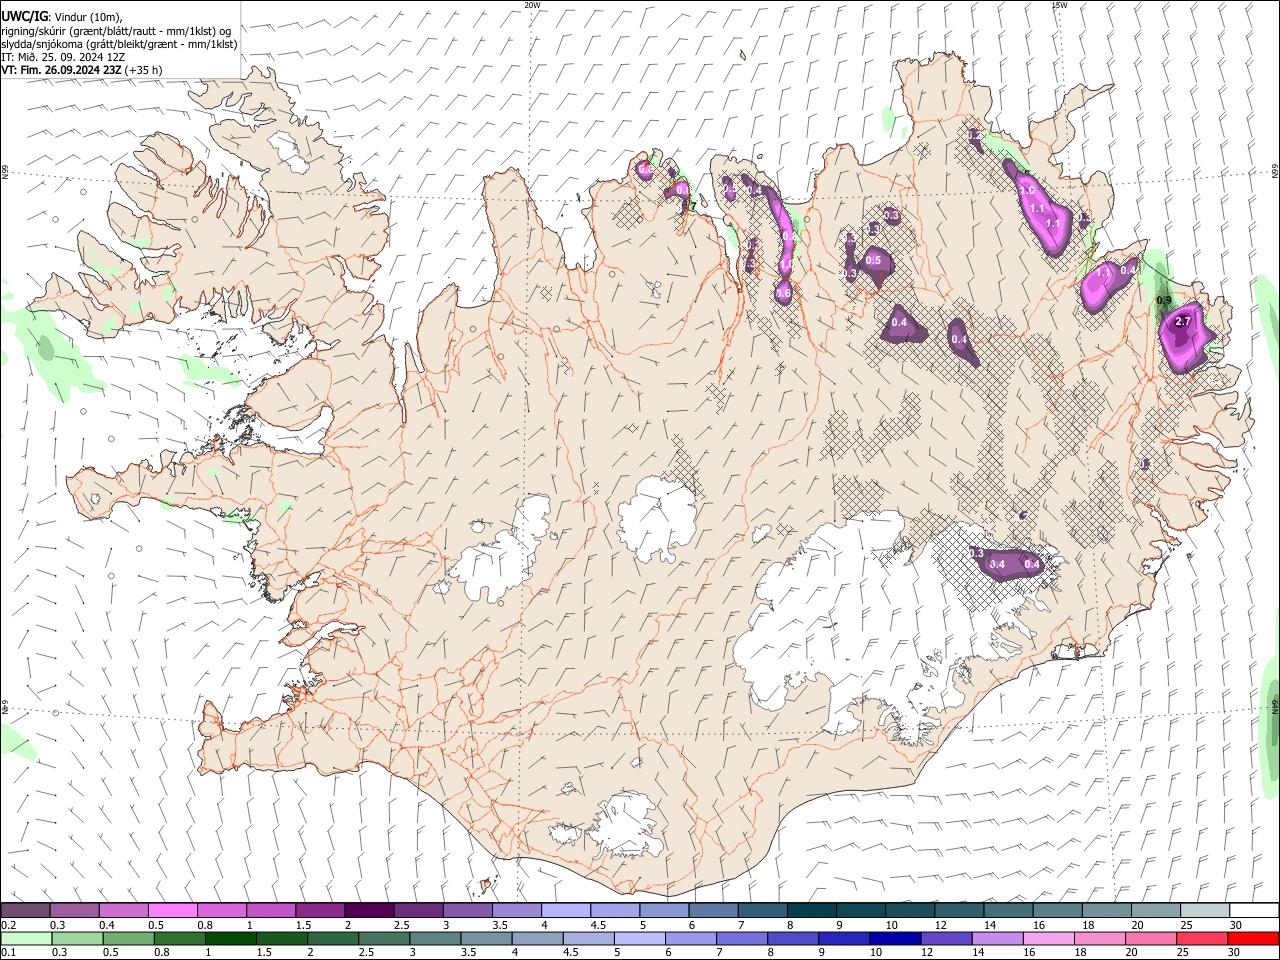
Task: Click the light grey 25 swatch, upper legend row
Action: click(x=1204, y=911)
